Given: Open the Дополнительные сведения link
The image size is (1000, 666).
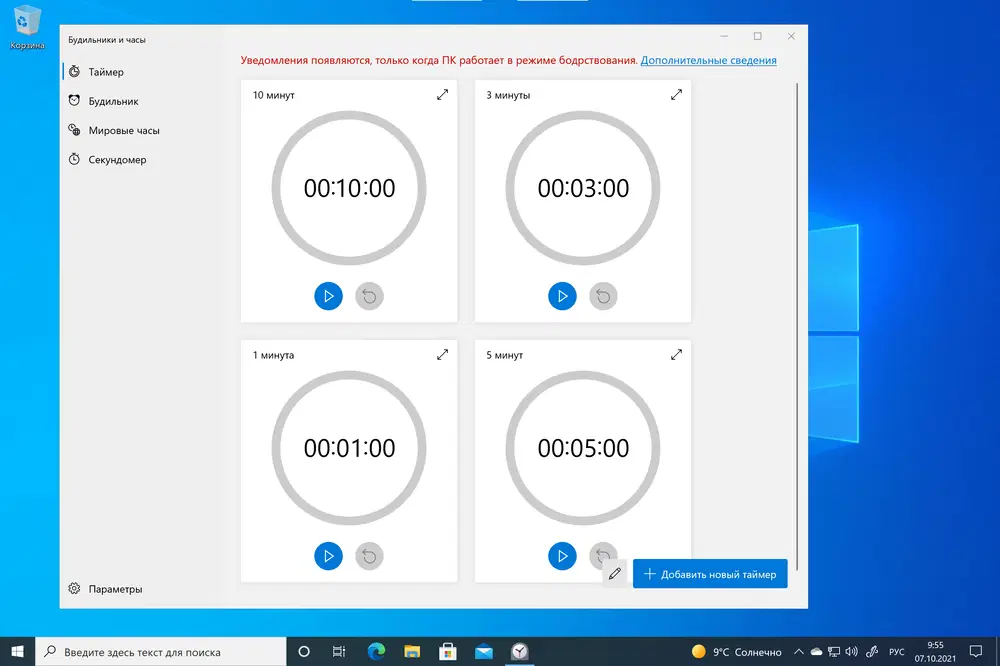Looking at the screenshot, I should 709,60.
